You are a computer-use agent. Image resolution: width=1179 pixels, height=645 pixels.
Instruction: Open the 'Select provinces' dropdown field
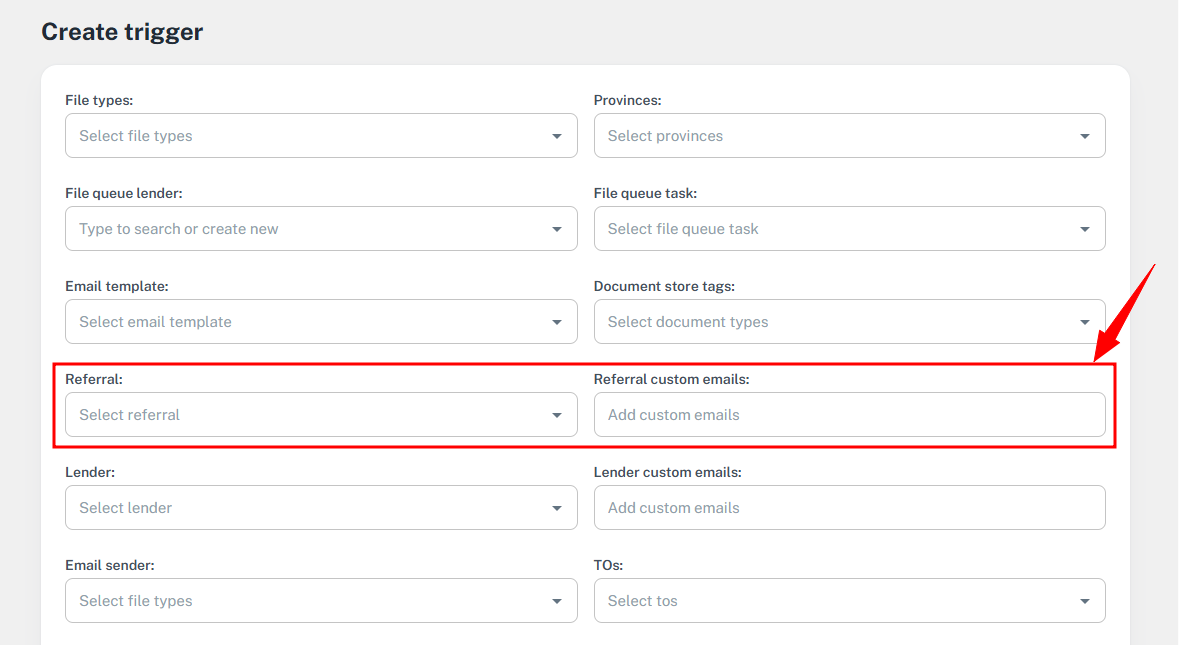tap(830, 136)
